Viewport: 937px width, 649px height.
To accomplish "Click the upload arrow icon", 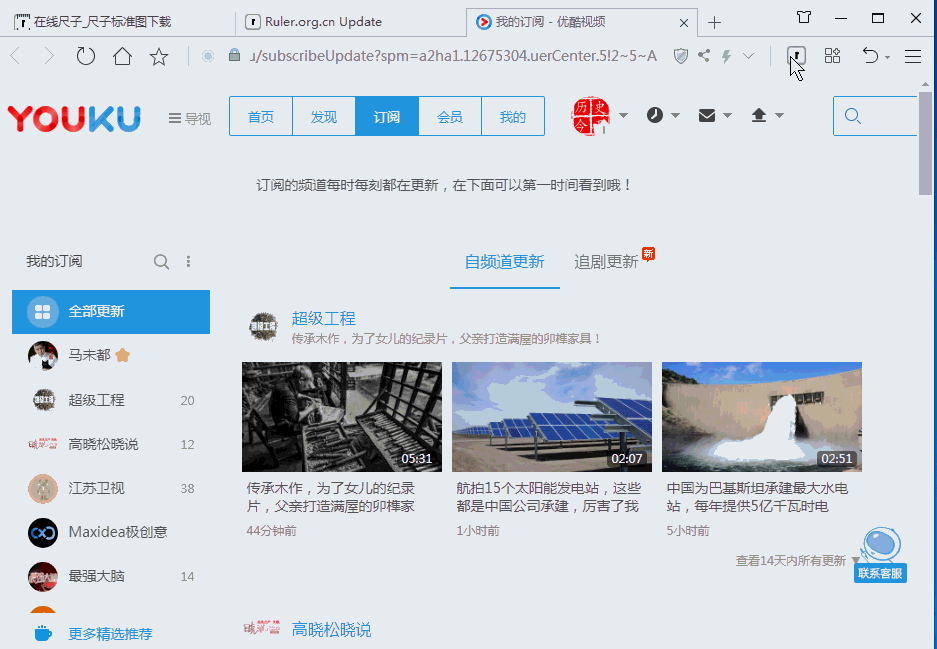I will (x=759, y=115).
